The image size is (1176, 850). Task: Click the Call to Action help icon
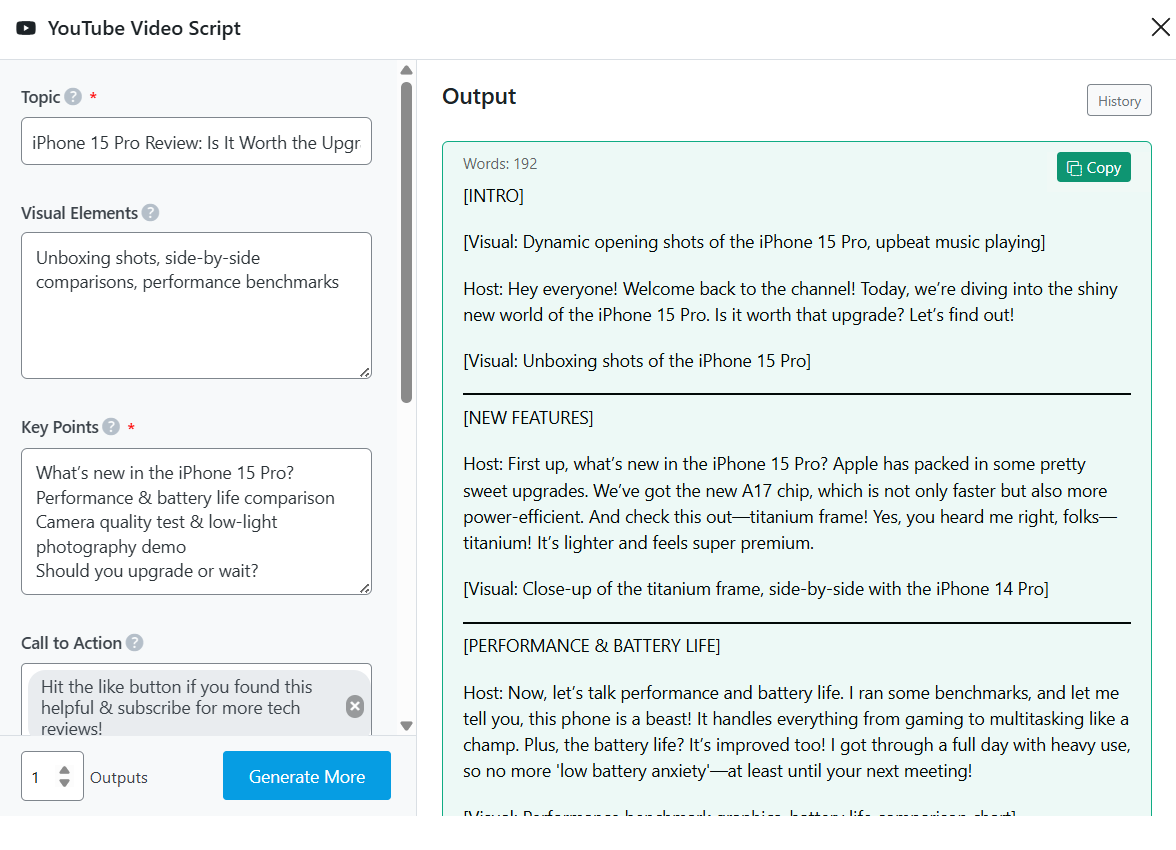[134, 643]
